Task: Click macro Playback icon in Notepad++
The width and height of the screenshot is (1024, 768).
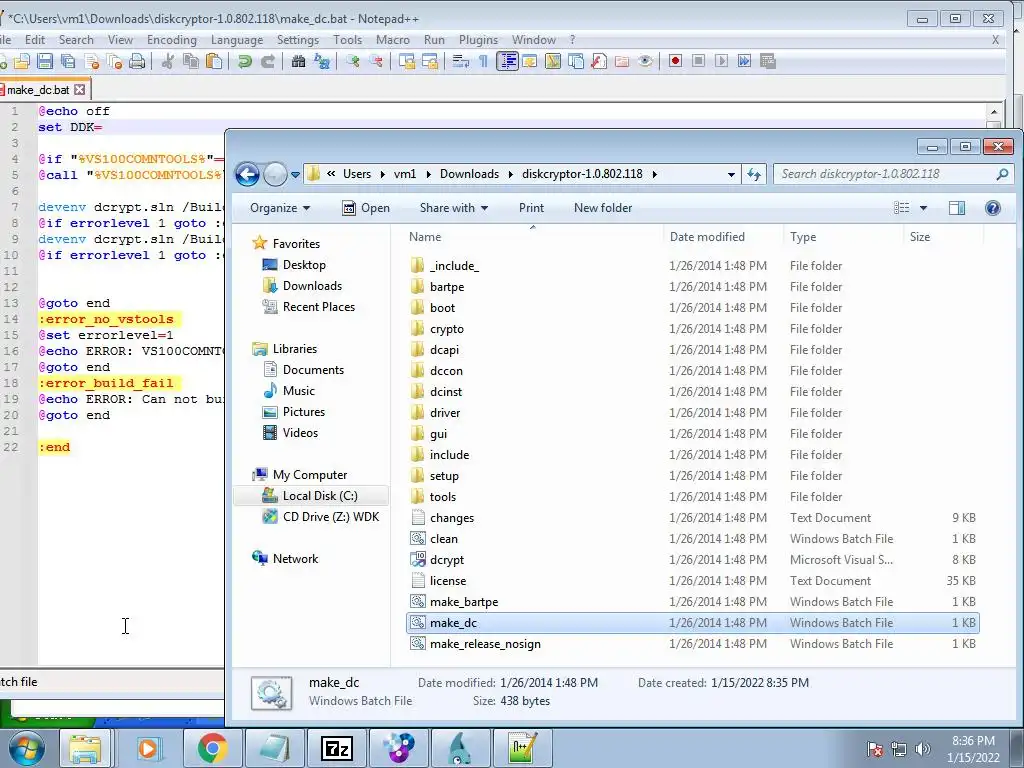Action: [x=722, y=61]
